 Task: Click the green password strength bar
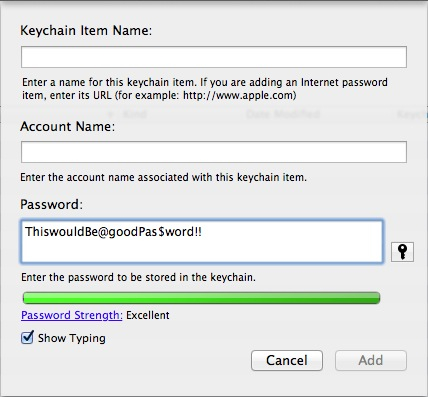(201, 298)
